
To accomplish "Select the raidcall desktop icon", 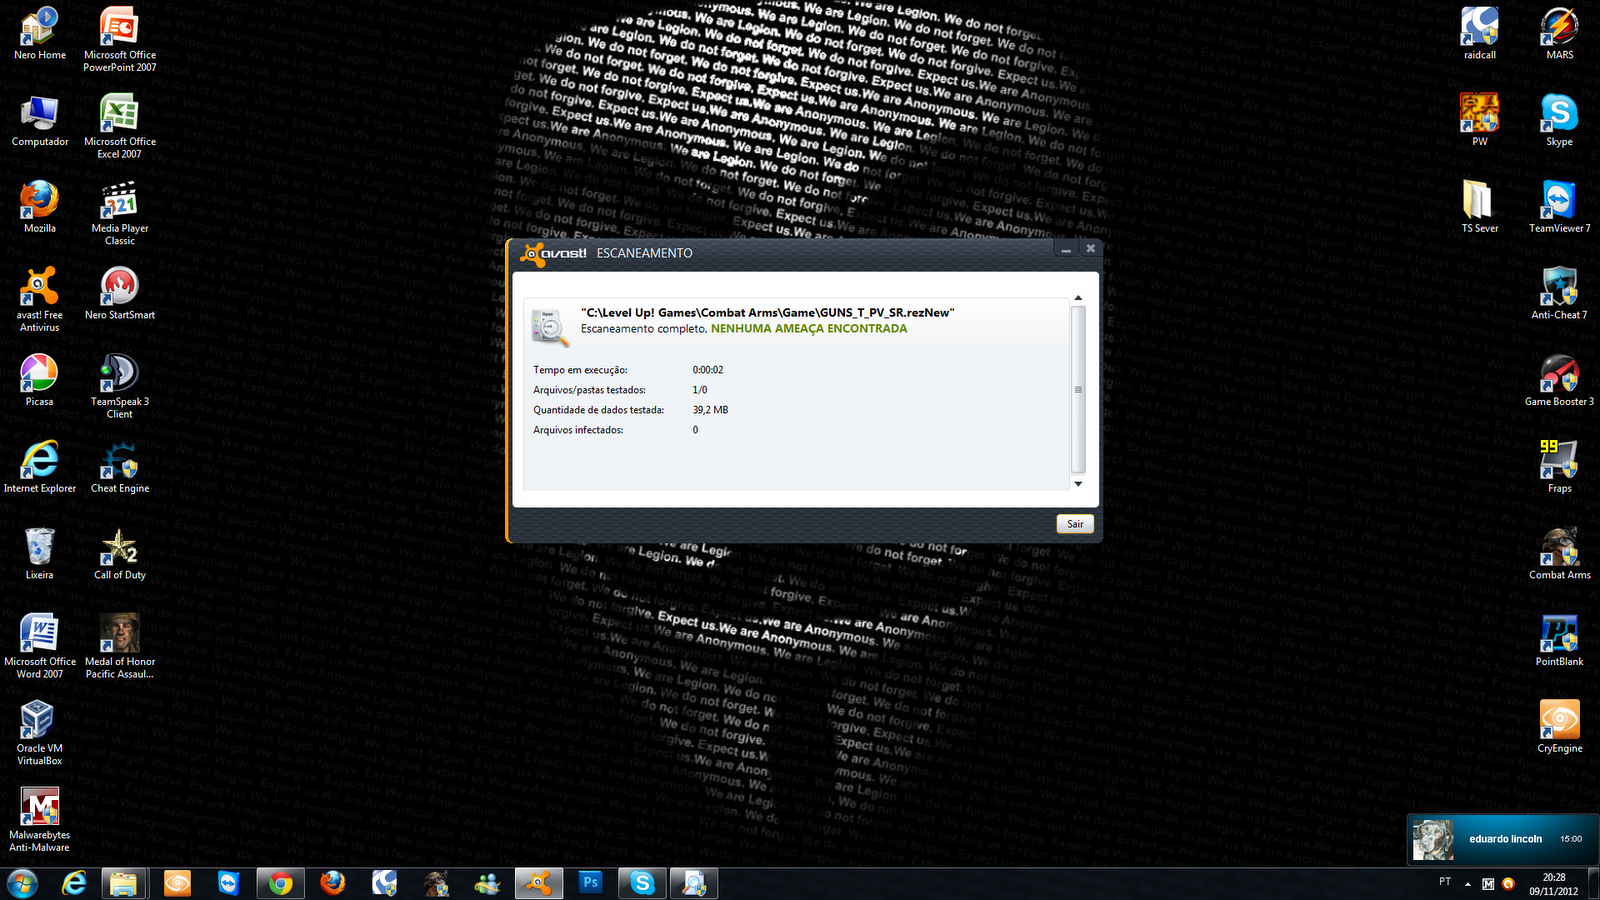I will coord(1480,33).
